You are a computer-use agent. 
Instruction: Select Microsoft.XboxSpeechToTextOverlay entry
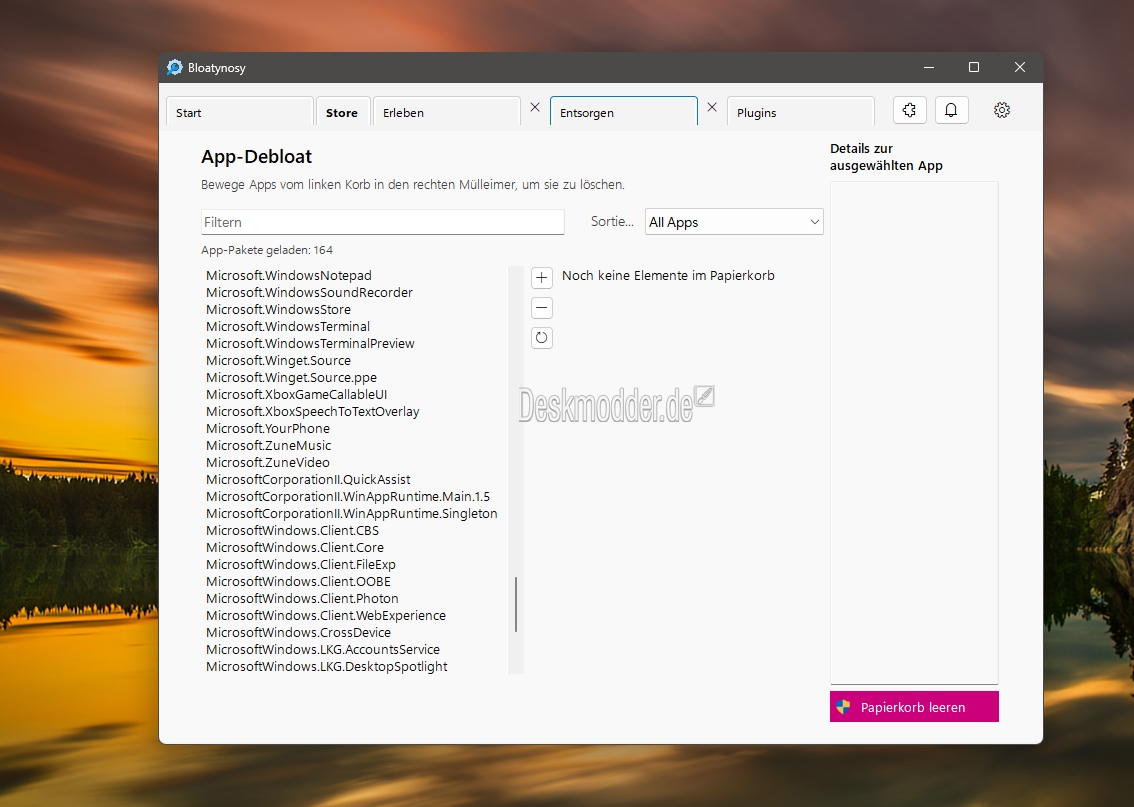(312, 411)
